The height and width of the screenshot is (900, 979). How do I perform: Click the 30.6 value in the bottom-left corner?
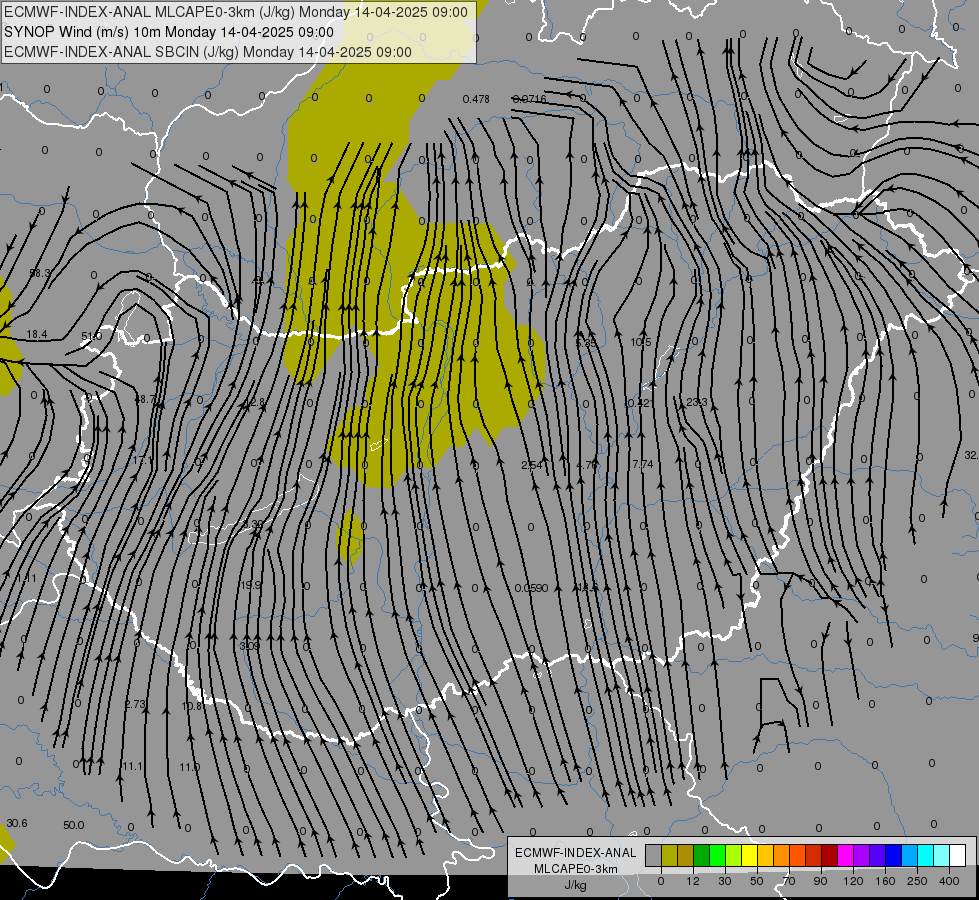tap(17, 823)
